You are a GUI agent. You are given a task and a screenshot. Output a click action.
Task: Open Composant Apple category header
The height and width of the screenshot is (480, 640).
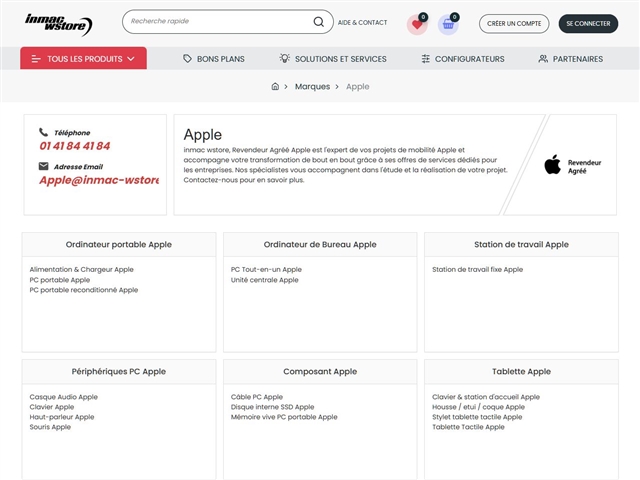point(320,371)
